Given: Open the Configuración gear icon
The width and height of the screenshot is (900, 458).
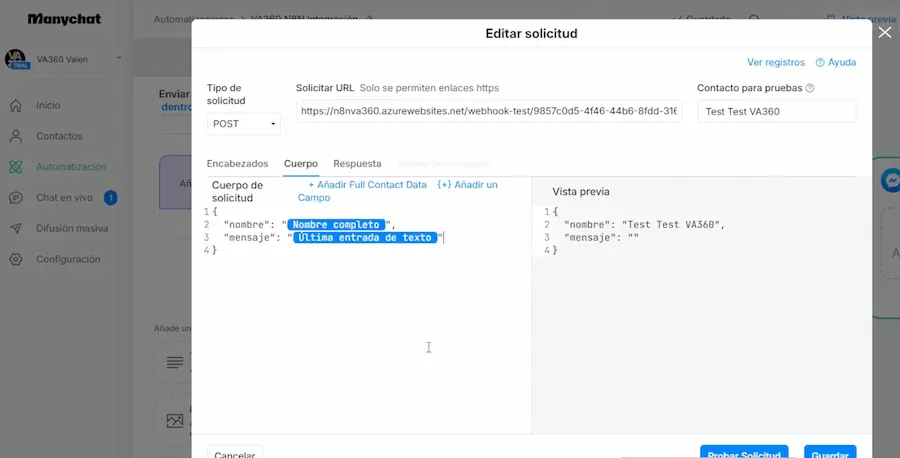Looking at the screenshot, I should 16,259.
